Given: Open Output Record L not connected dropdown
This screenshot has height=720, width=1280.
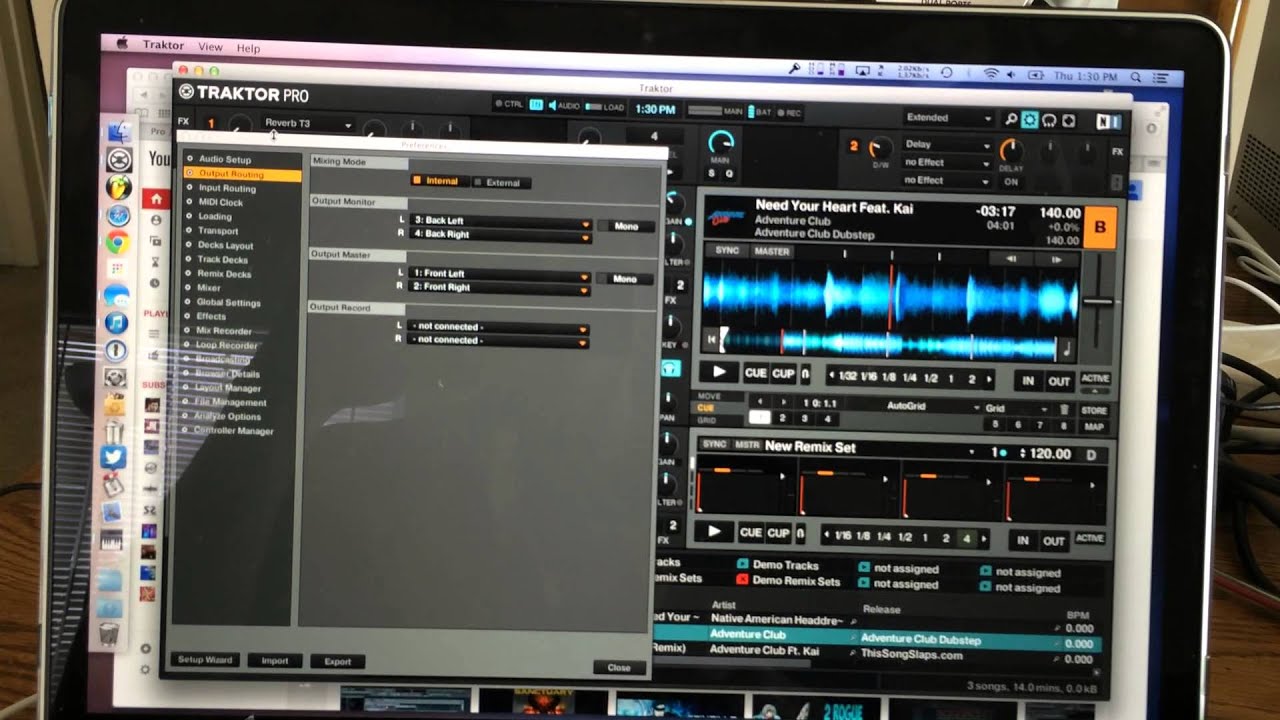Looking at the screenshot, I should [x=498, y=327].
